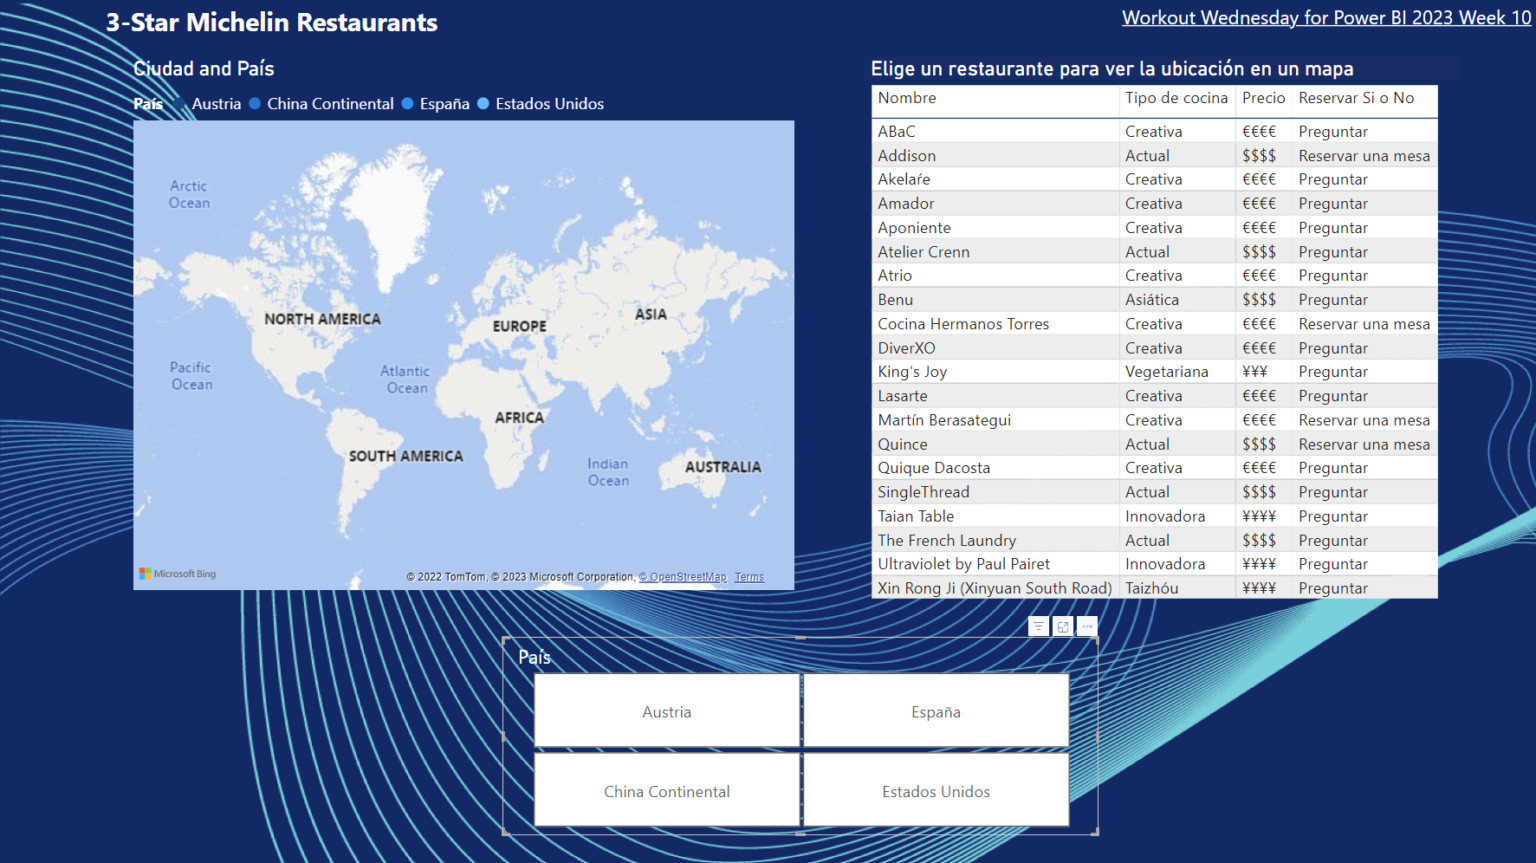
Task: Click the Microsoft Bing logo on the map
Action: [x=178, y=573]
